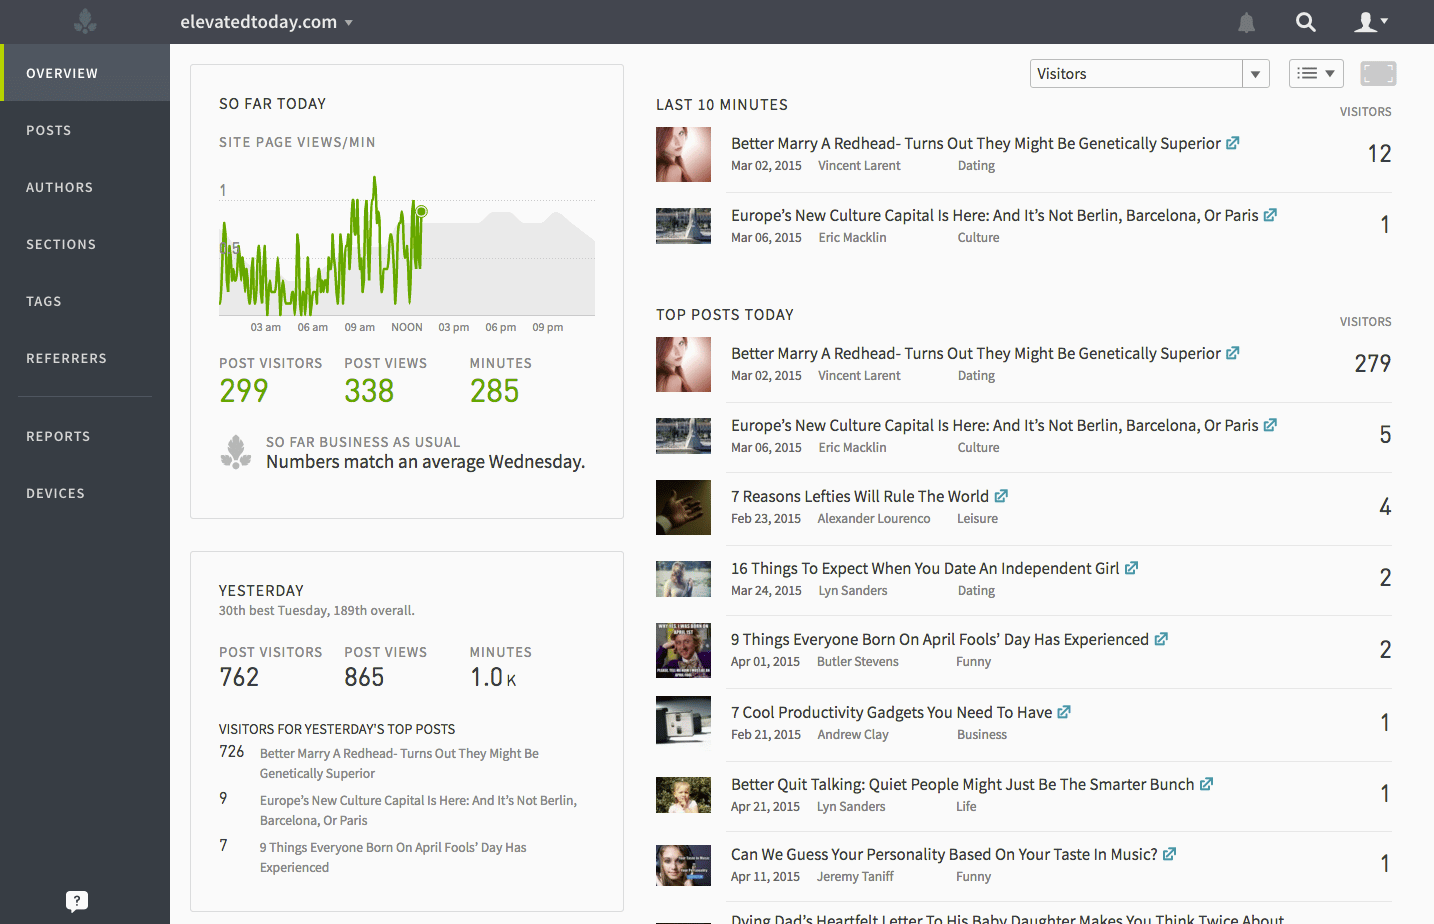The image size is (1434, 924).
Task: Click Redhead post title in Last 10 Minutes
Action: click(976, 143)
